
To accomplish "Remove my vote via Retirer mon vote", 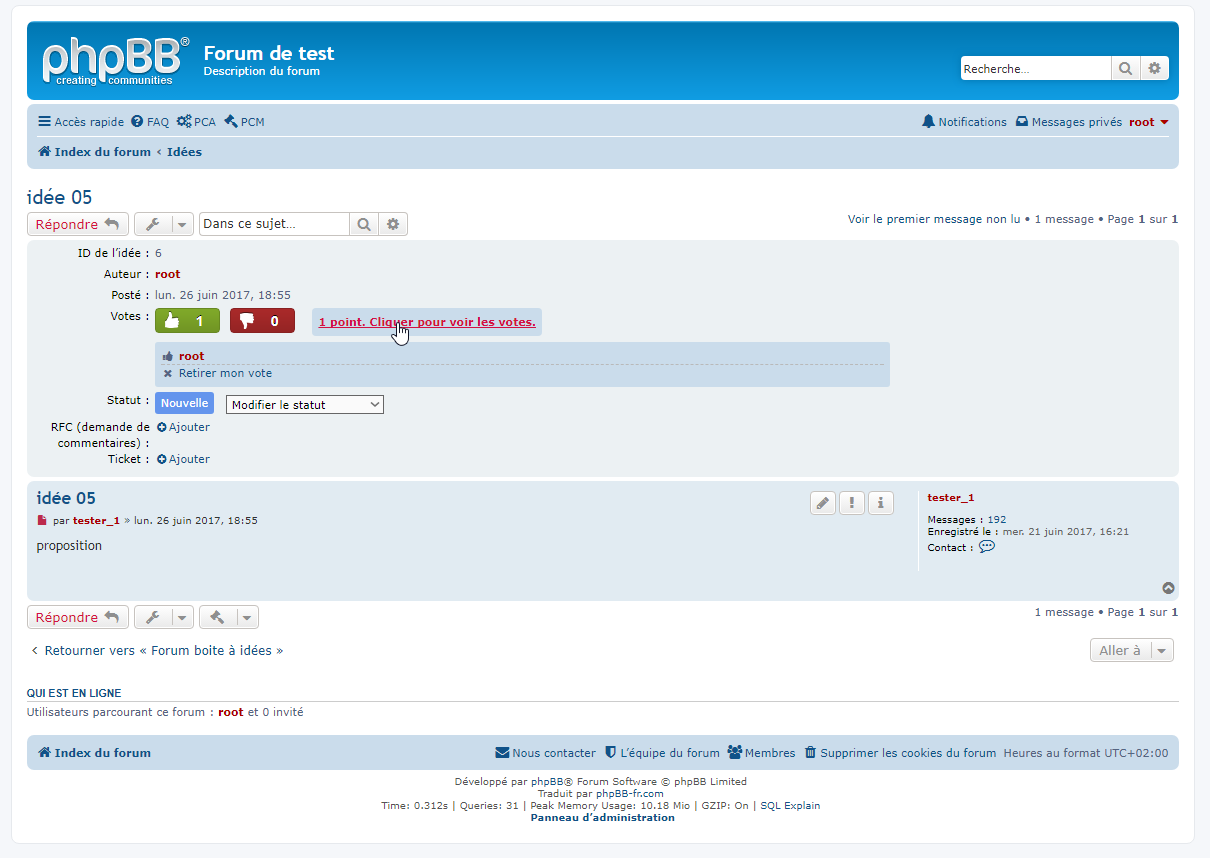I will tap(225, 373).
